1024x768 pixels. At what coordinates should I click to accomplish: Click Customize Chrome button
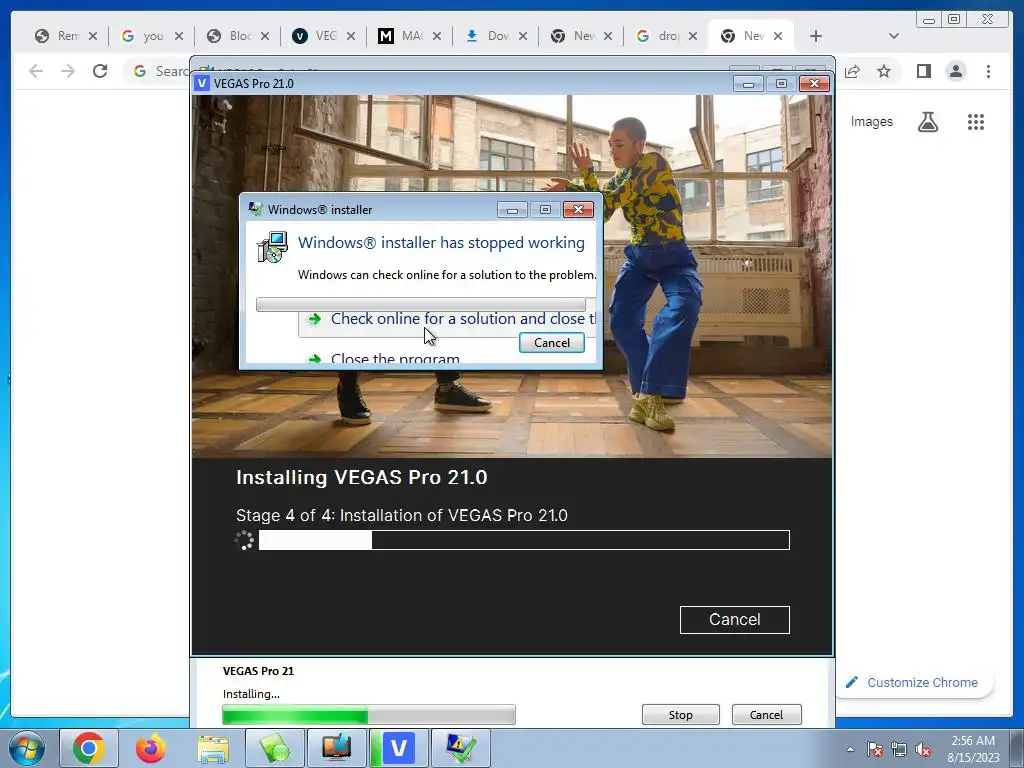point(914,682)
